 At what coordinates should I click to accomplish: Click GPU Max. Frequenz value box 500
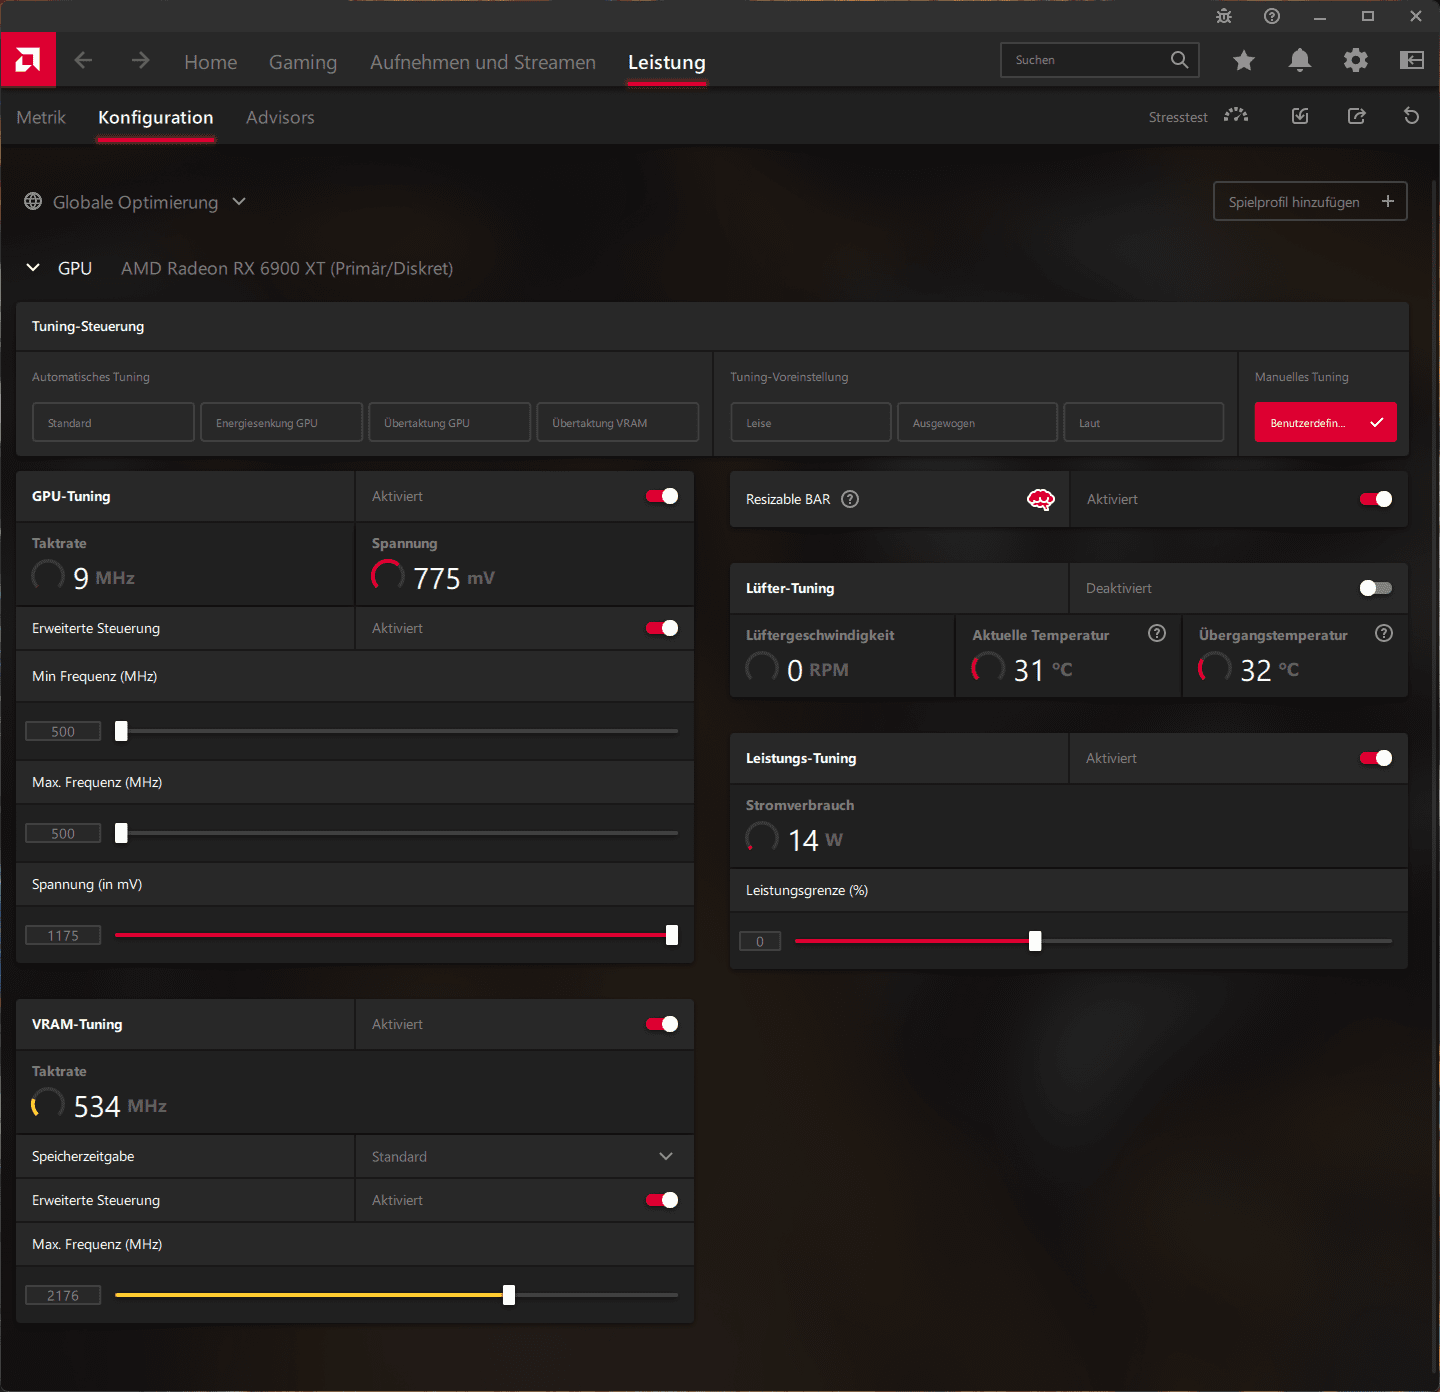[63, 833]
